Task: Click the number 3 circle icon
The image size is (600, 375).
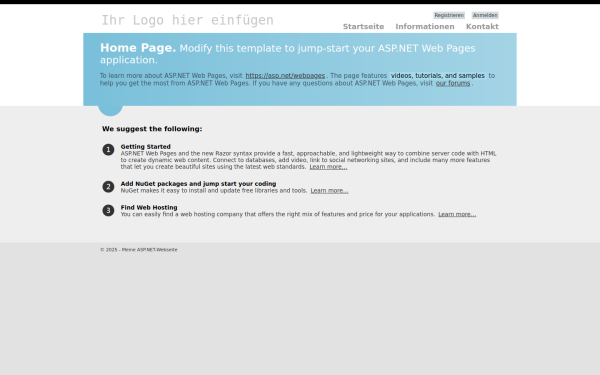Action: [108, 210]
